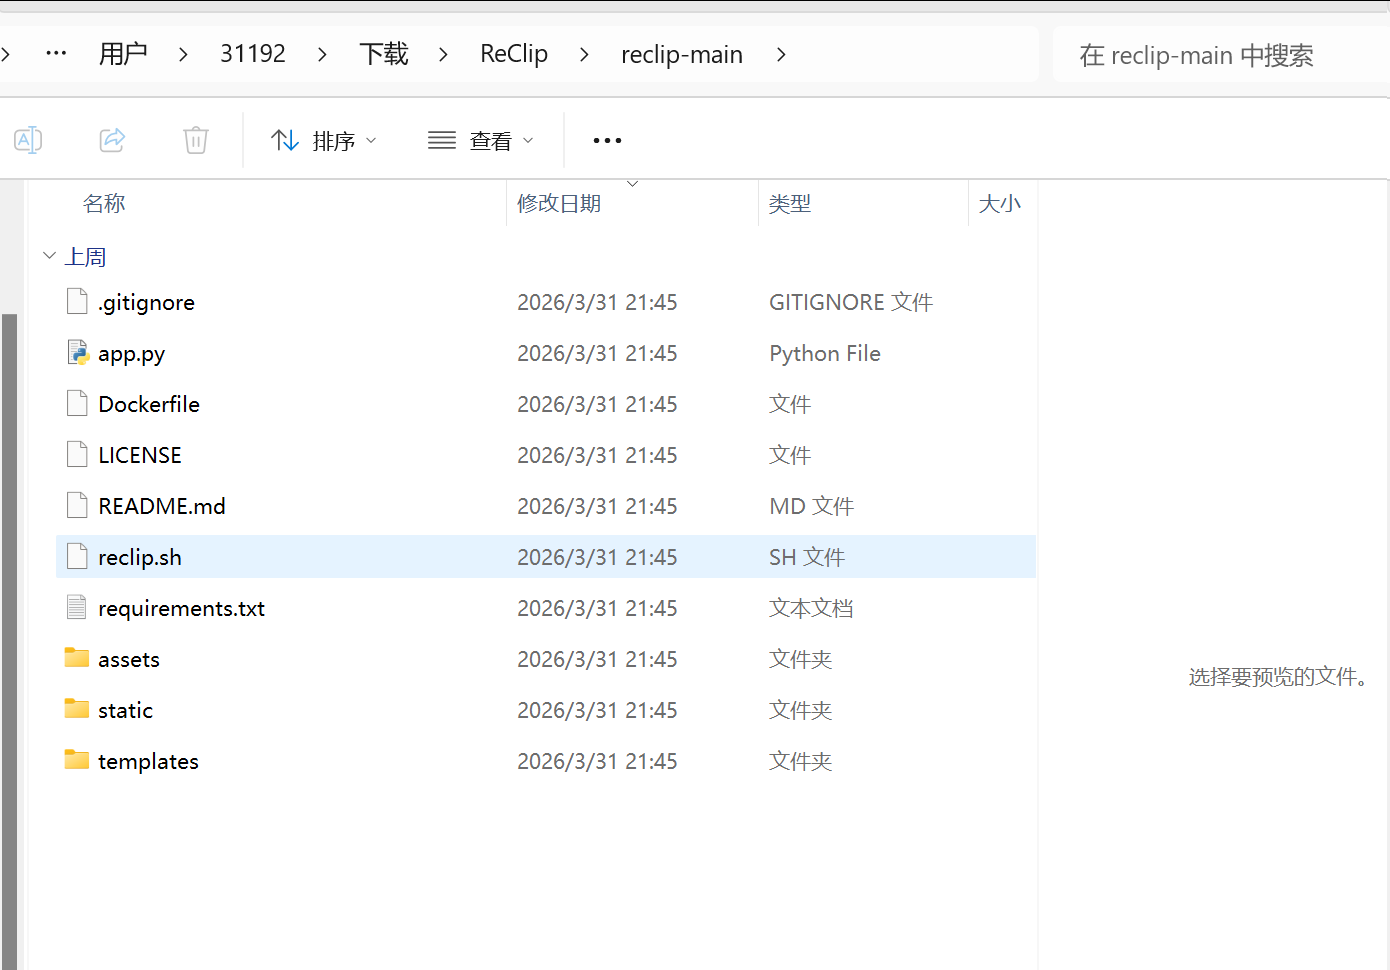
Task: Click the Delete trash icon
Action: pos(196,140)
